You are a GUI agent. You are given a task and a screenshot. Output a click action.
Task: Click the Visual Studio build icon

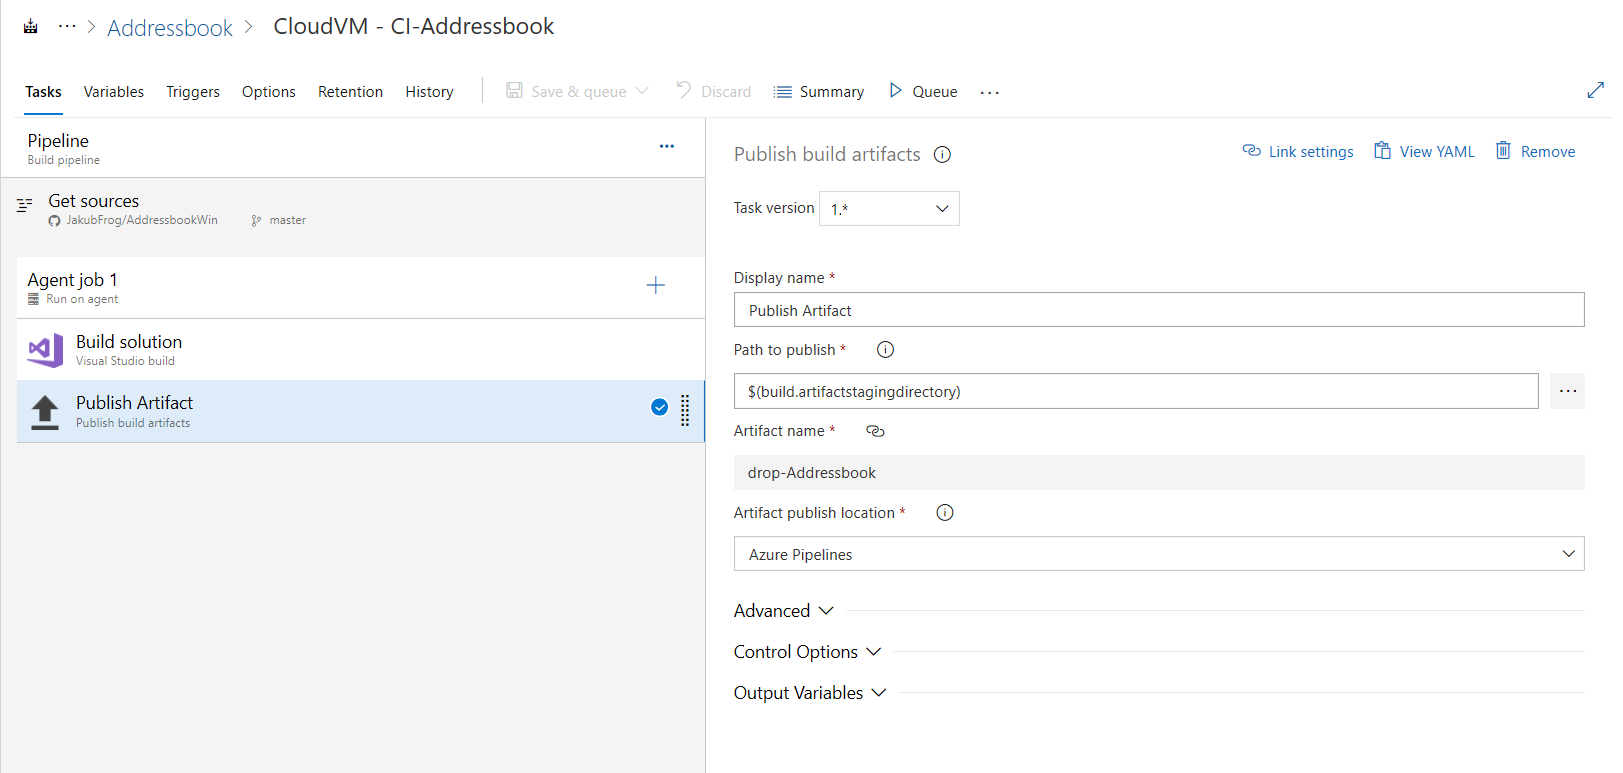[x=45, y=350]
